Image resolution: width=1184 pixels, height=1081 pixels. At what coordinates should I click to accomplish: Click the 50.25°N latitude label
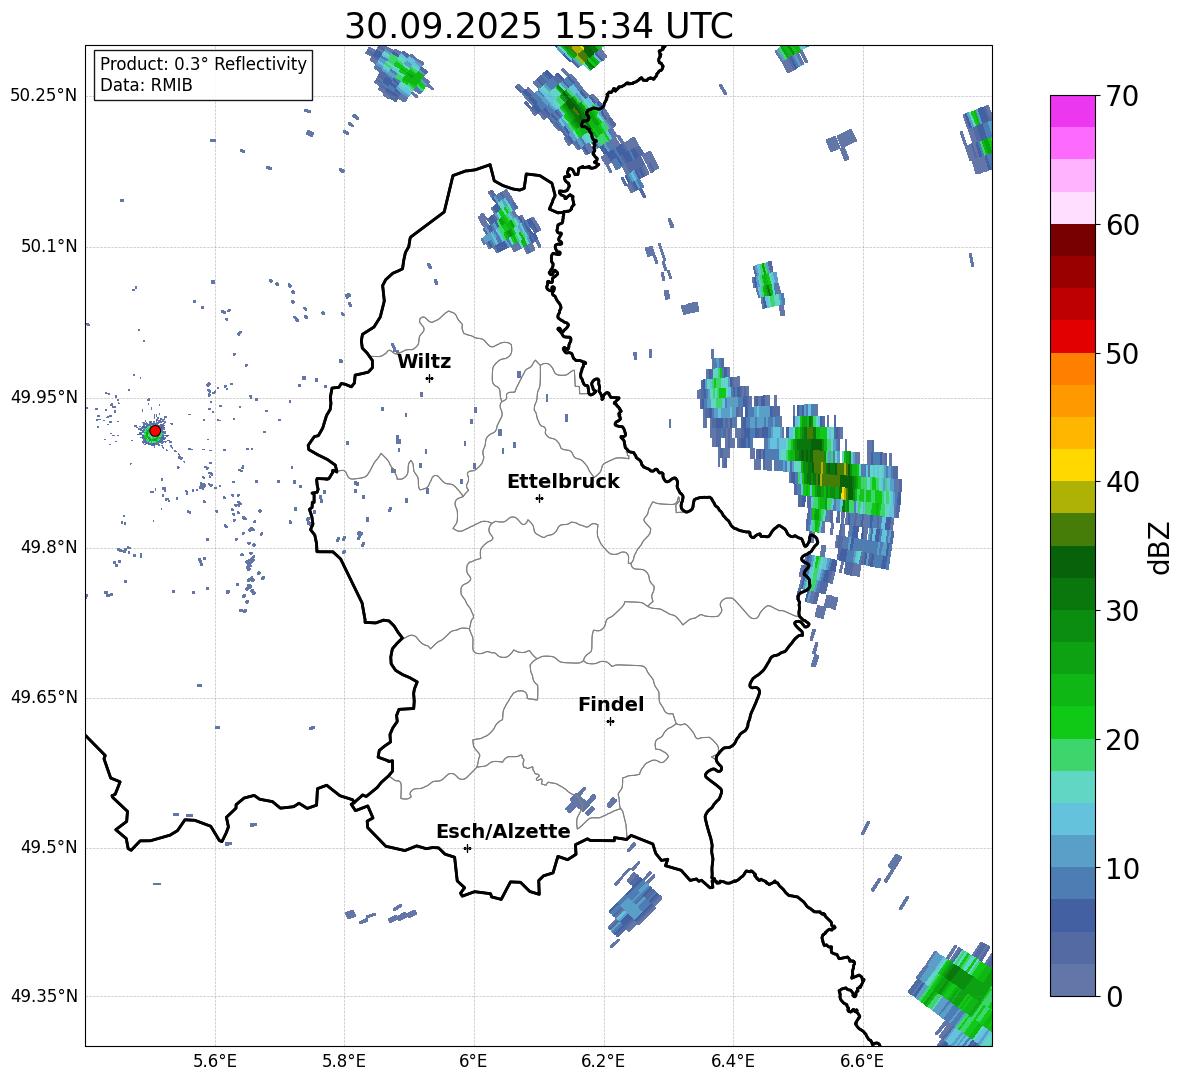coord(44,96)
